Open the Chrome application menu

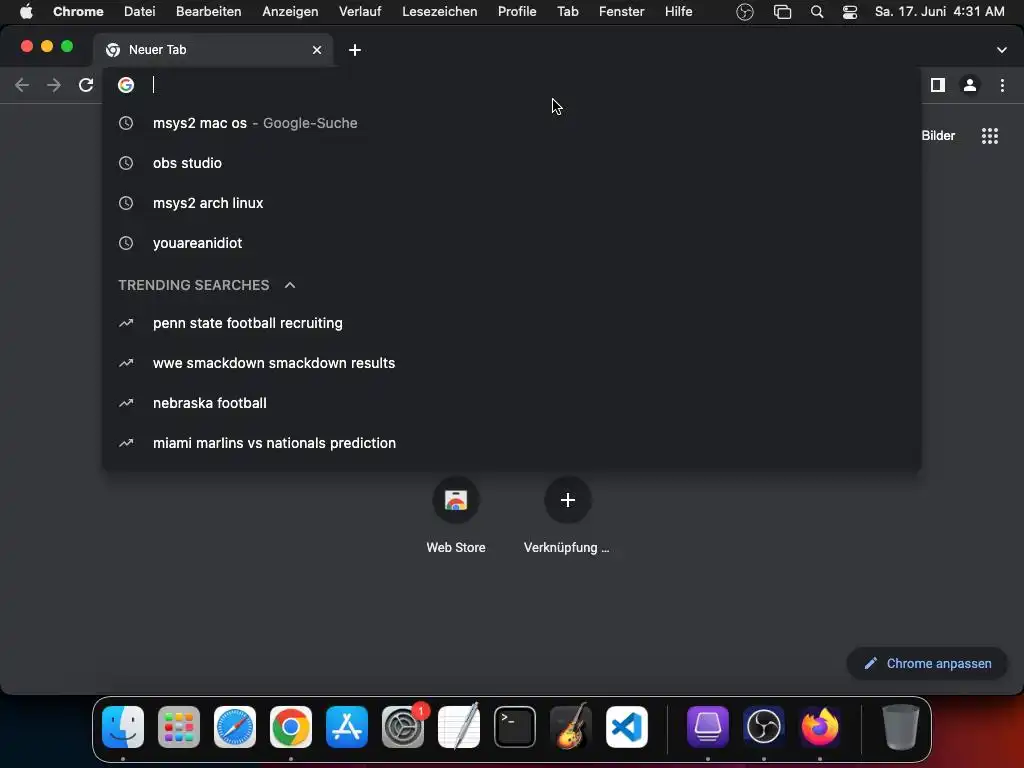coord(78,11)
